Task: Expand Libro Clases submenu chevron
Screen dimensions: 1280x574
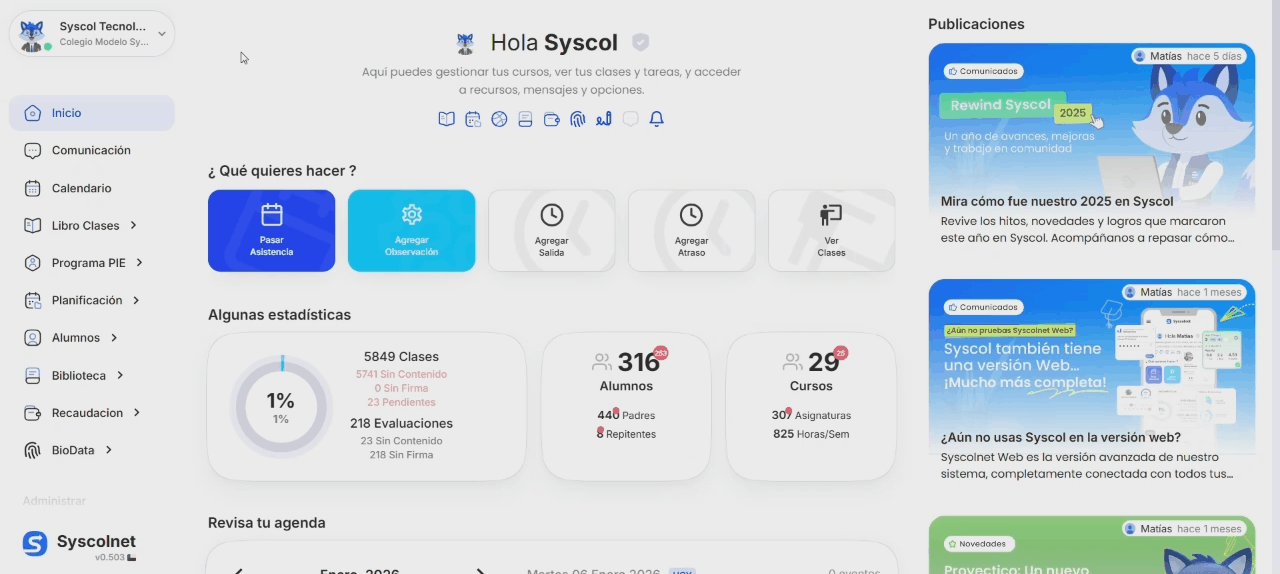Action: tap(133, 225)
